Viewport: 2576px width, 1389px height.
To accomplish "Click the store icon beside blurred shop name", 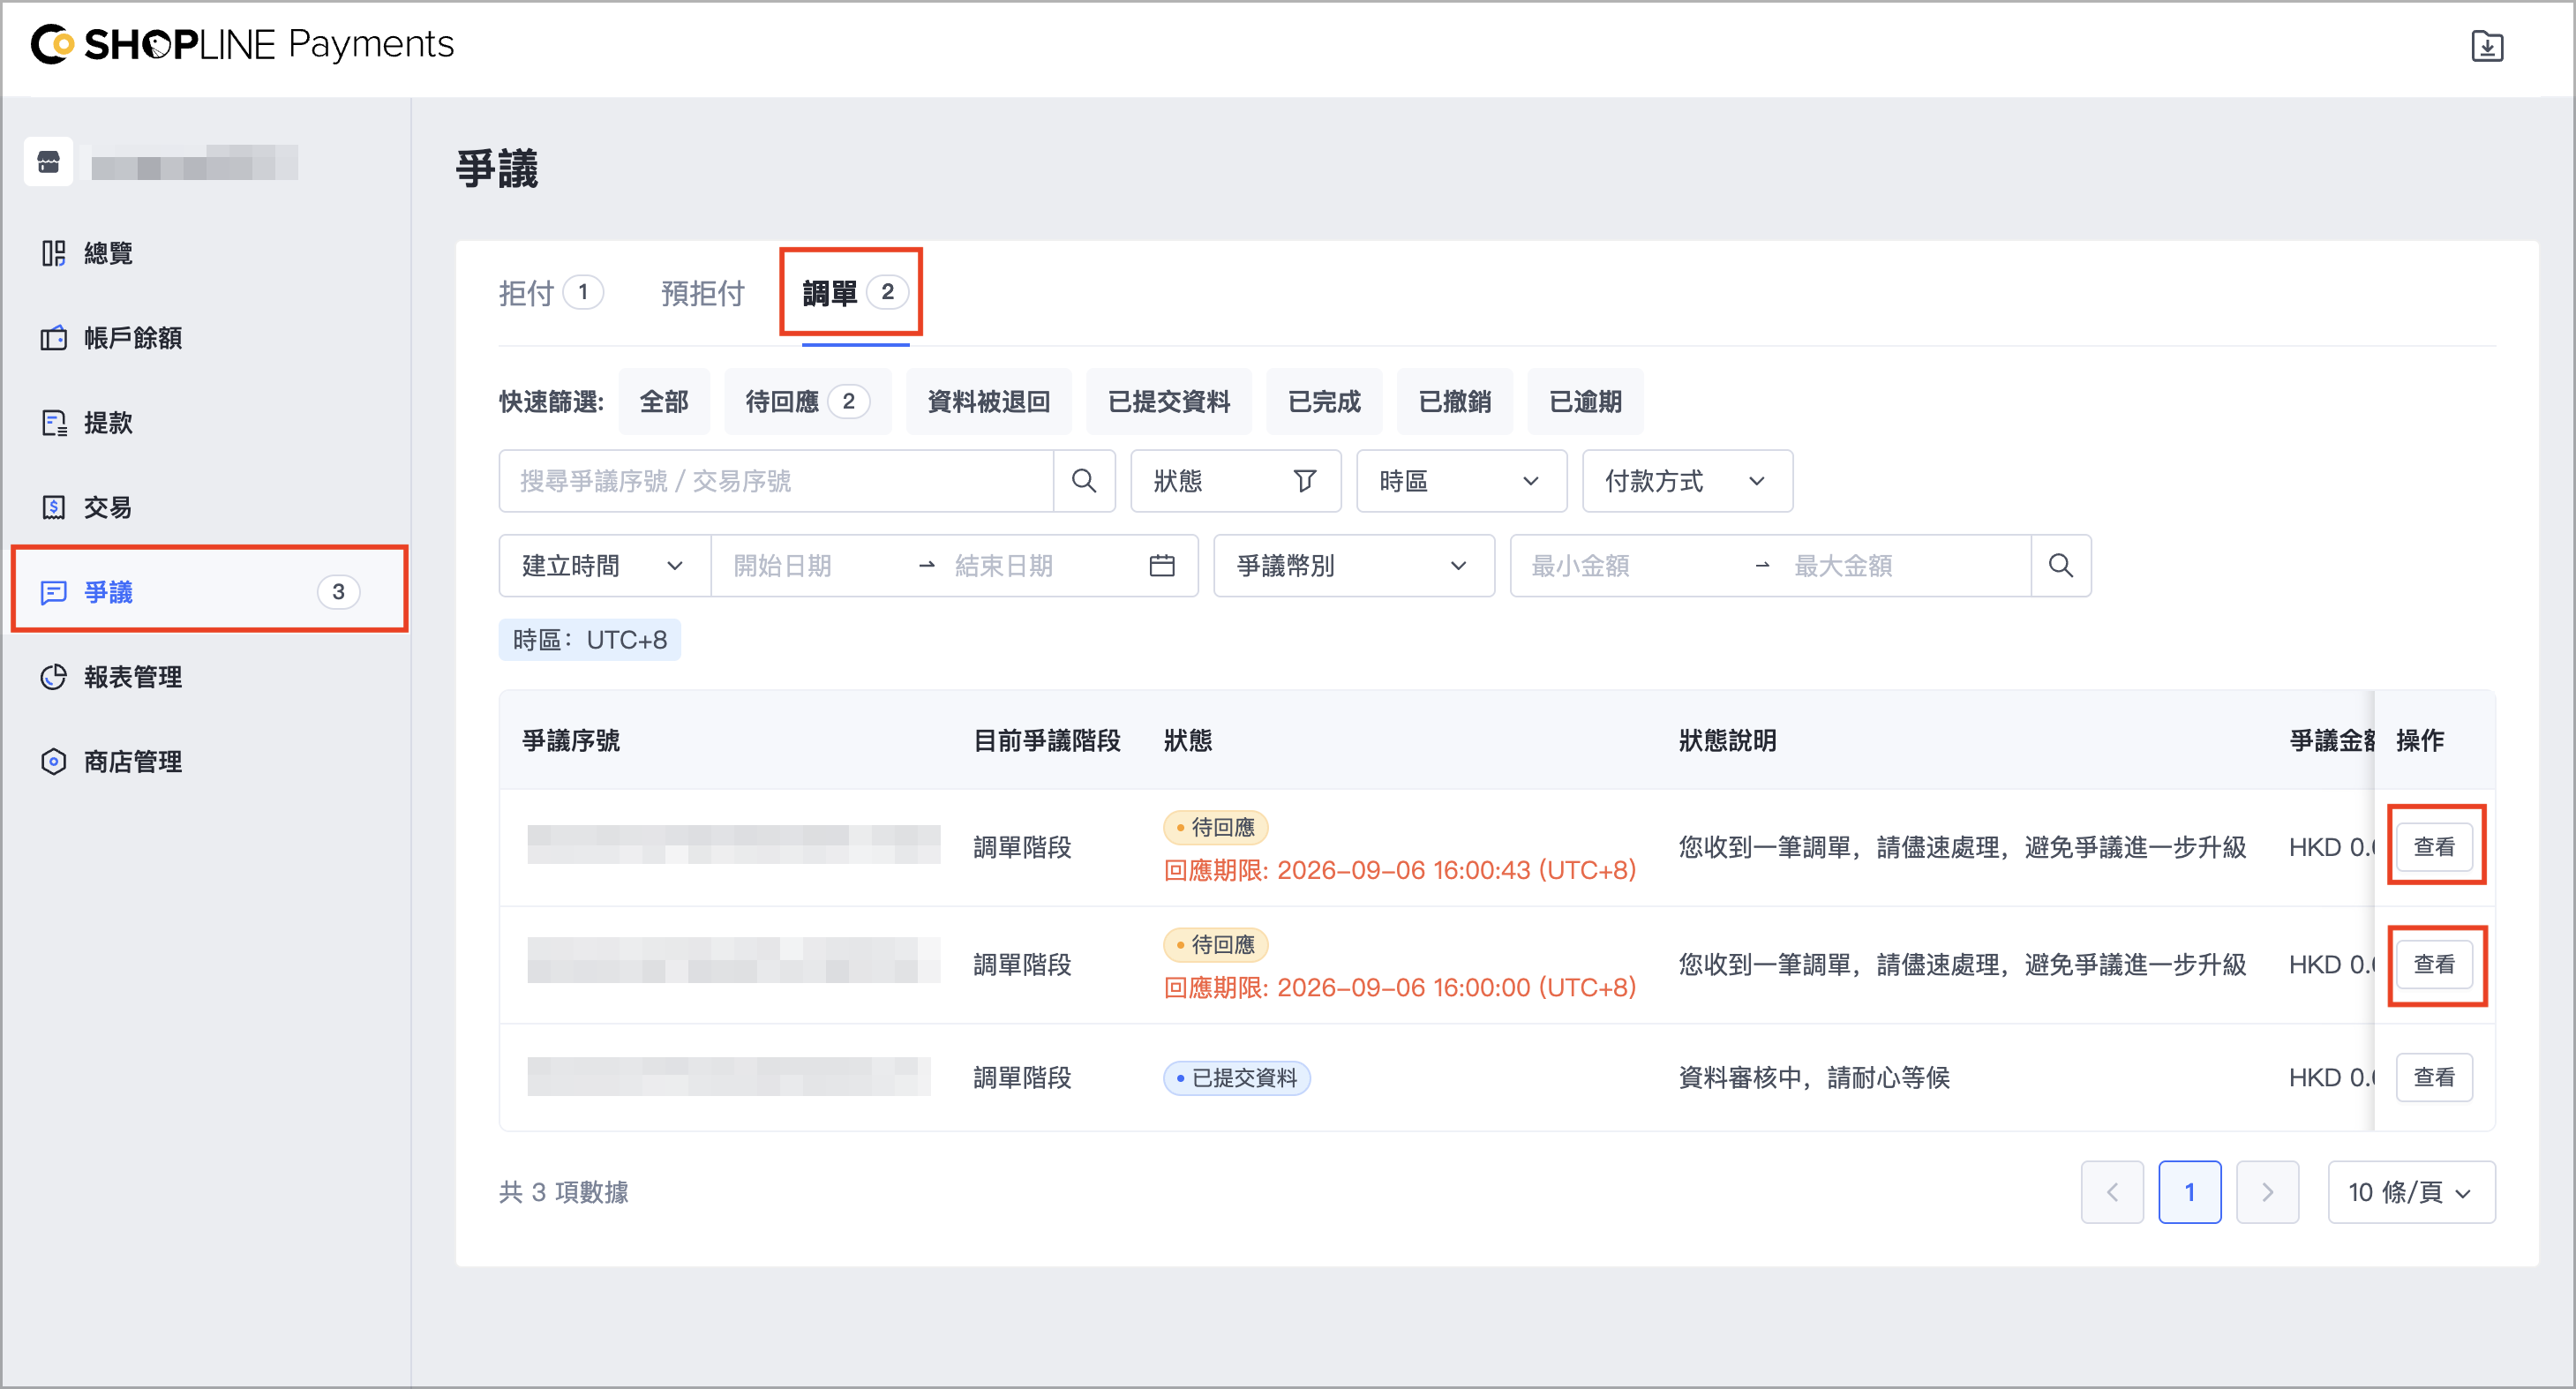I will [x=48, y=162].
